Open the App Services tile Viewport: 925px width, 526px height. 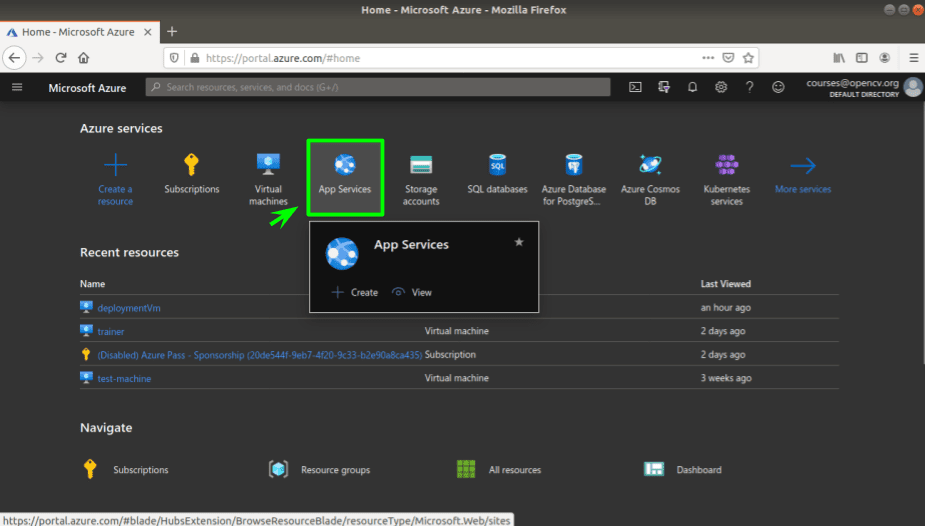[345, 177]
